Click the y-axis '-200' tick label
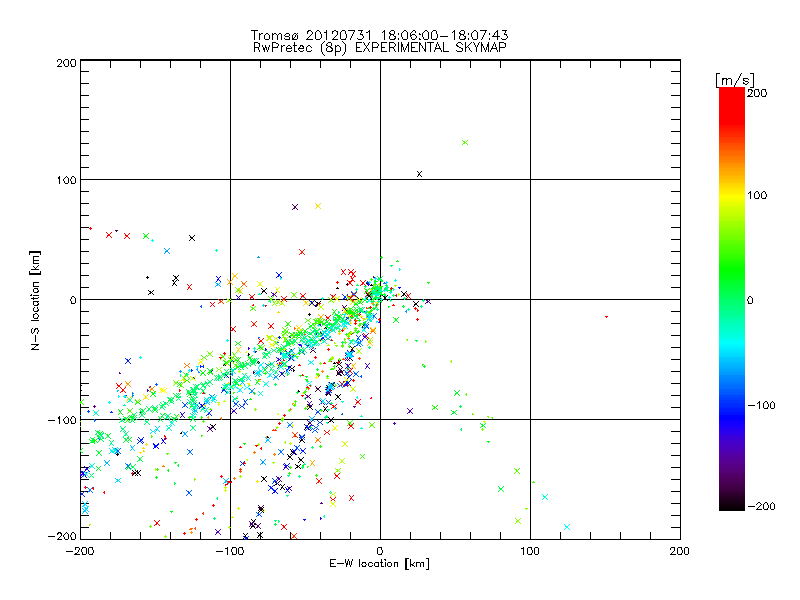Screen dimensions: 800x600 (62, 536)
